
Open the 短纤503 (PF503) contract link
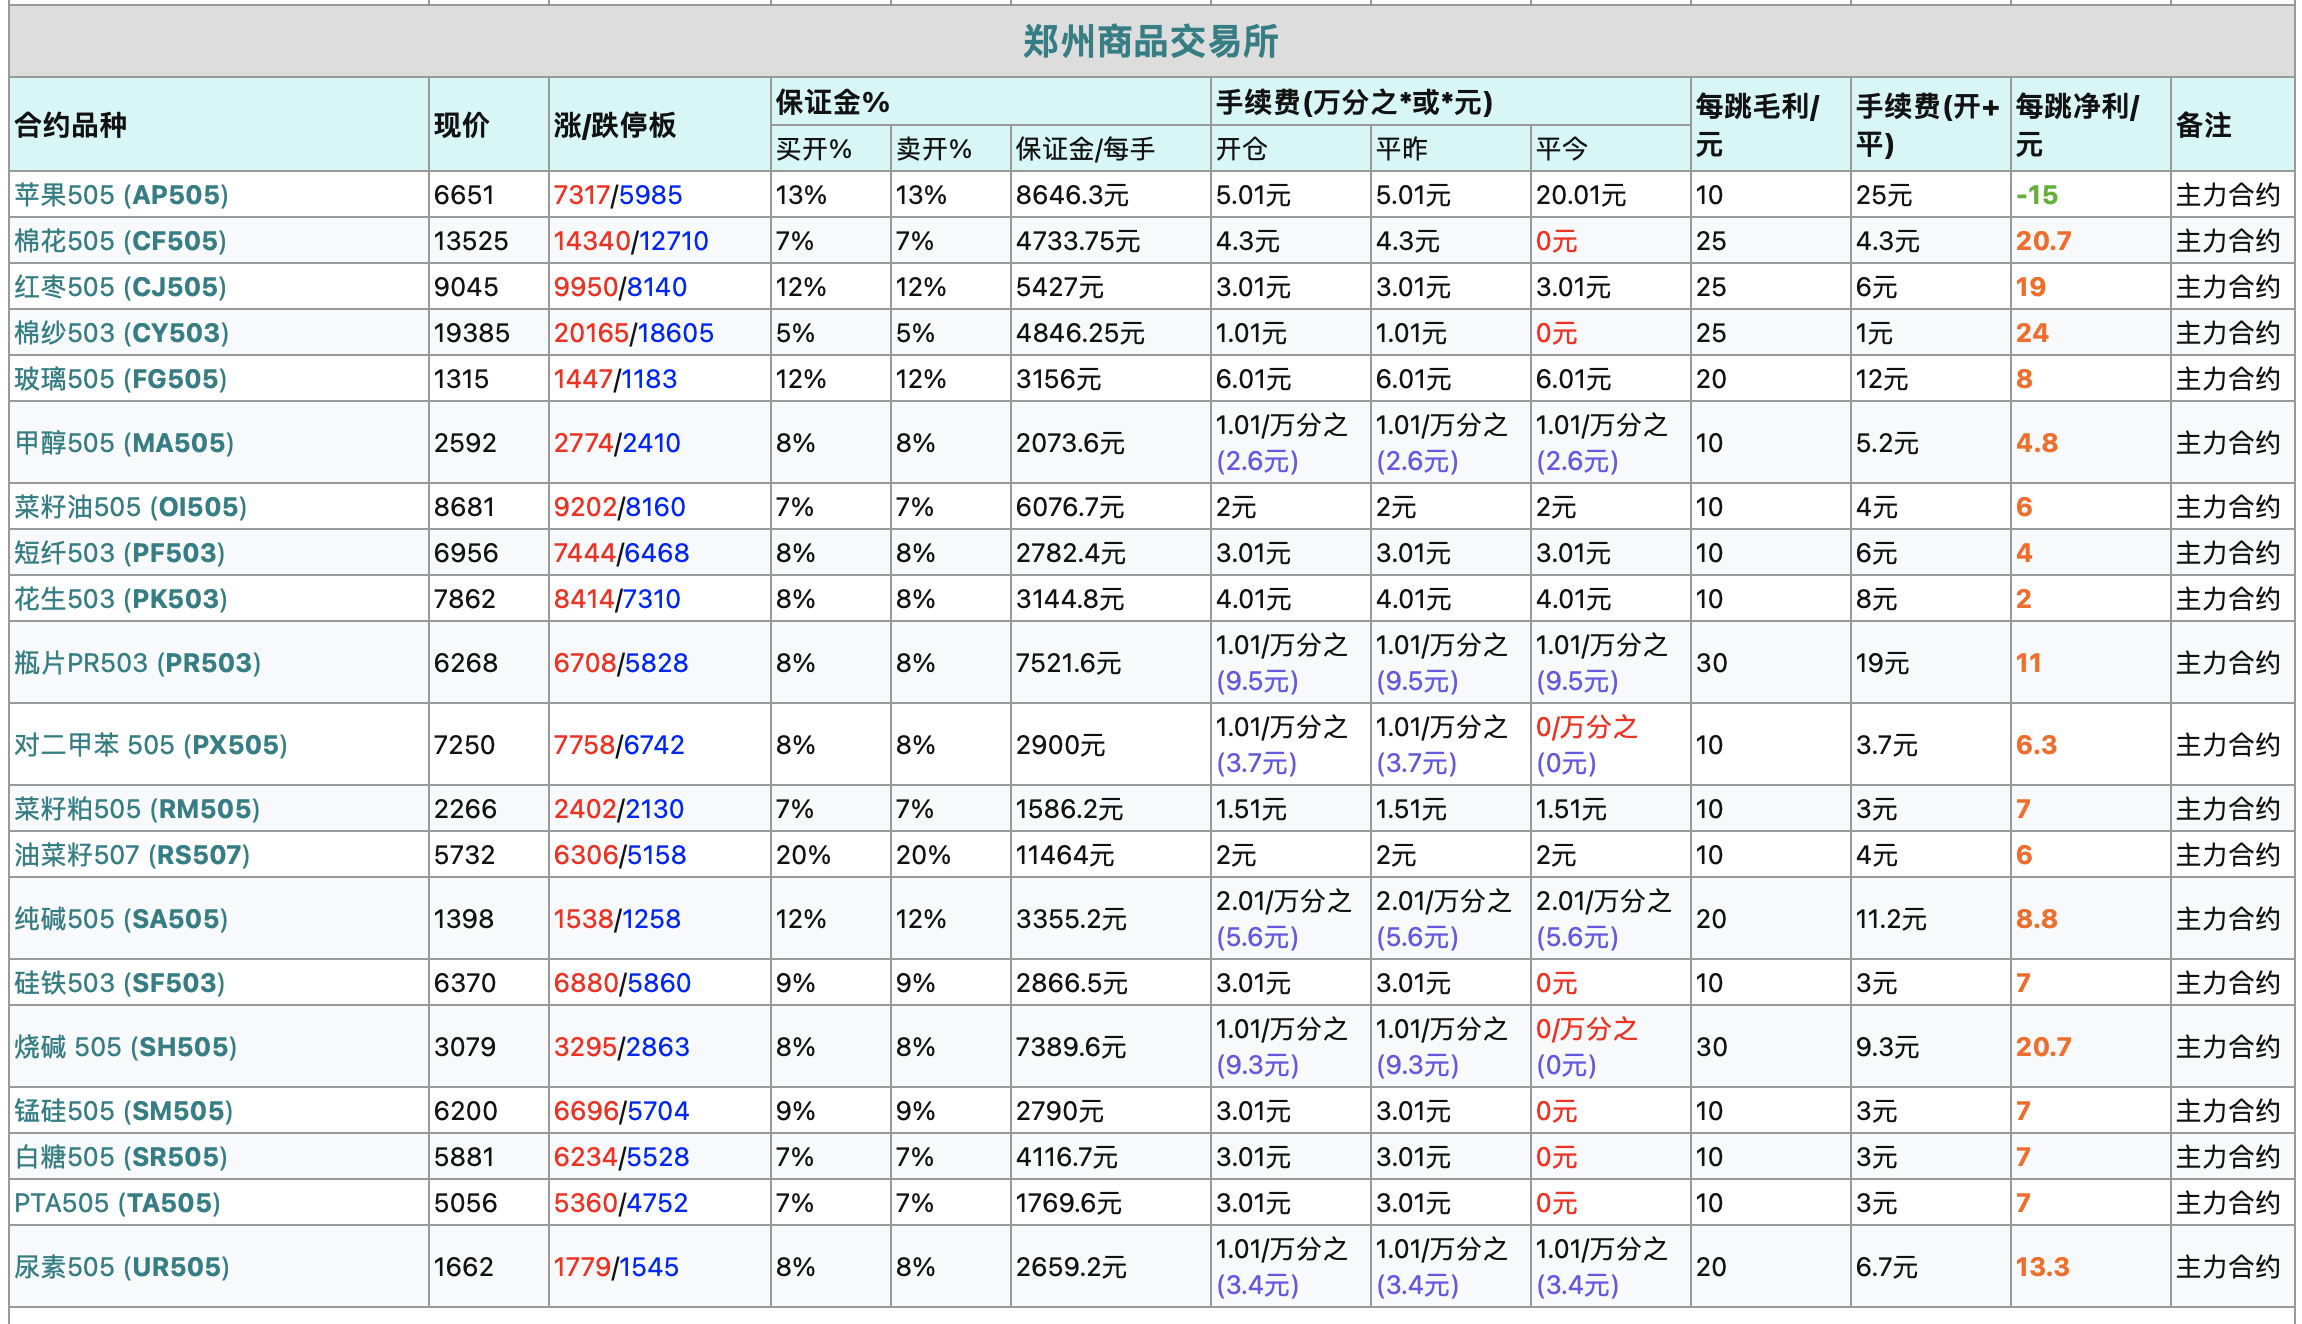119,553
